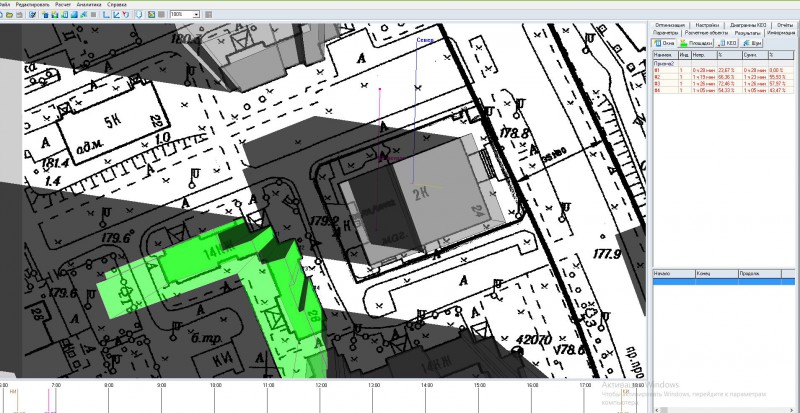Click the Конец column header
This screenshot has width=800, height=413.
coord(717,274)
